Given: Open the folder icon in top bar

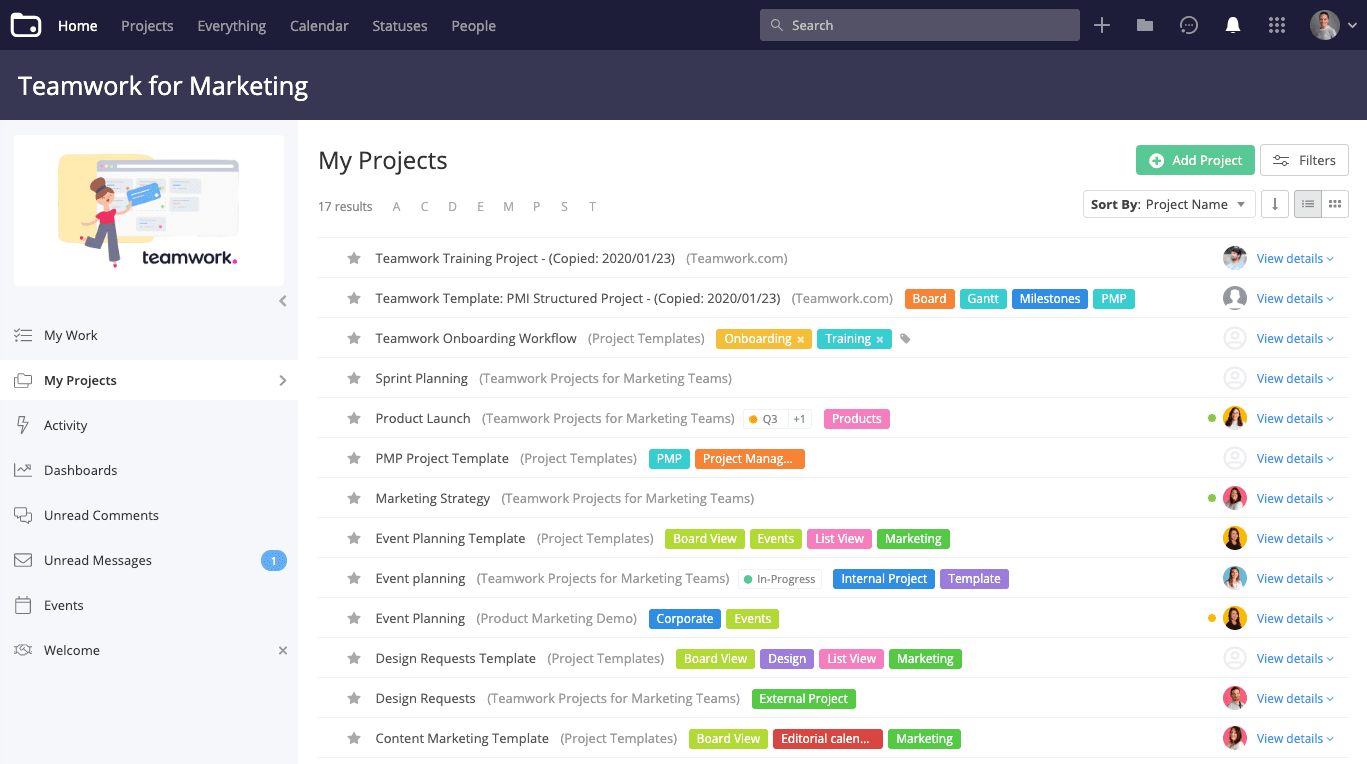Looking at the screenshot, I should [x=1145, y=25].
